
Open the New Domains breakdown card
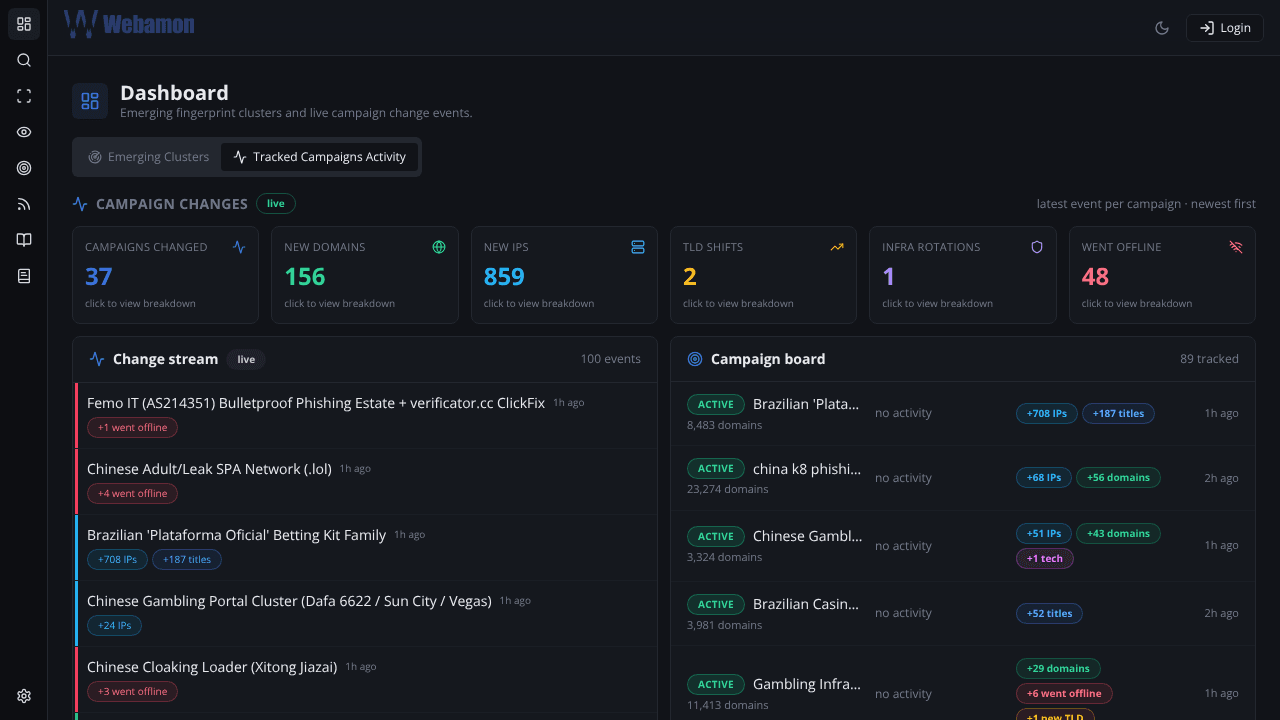pyautogui.click(x=365, y=275)
